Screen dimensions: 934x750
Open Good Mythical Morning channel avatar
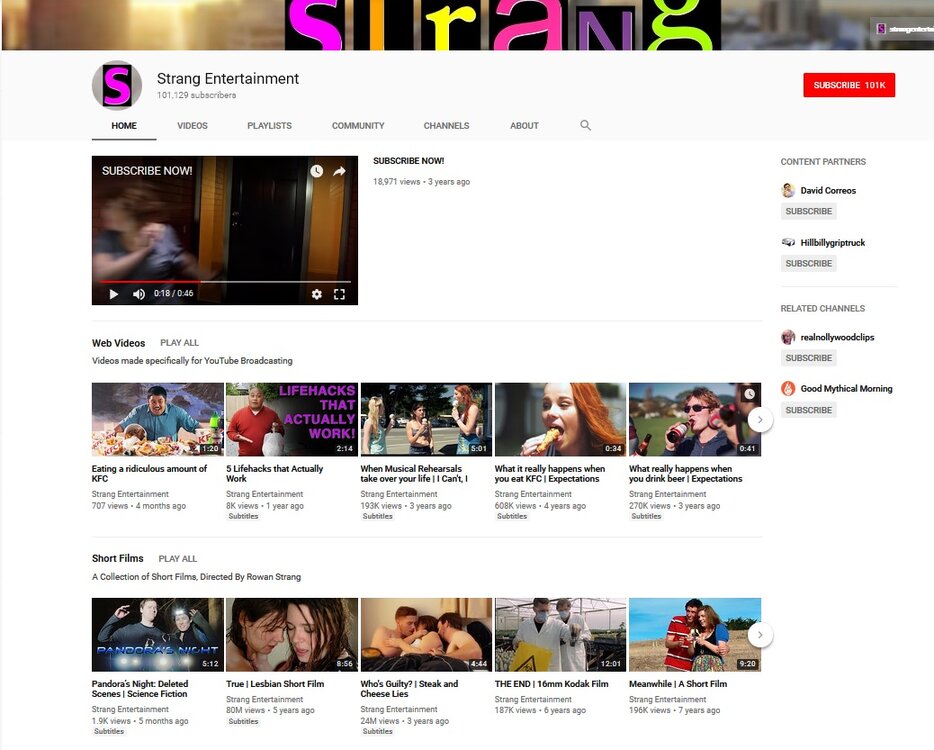click(788, 388)
